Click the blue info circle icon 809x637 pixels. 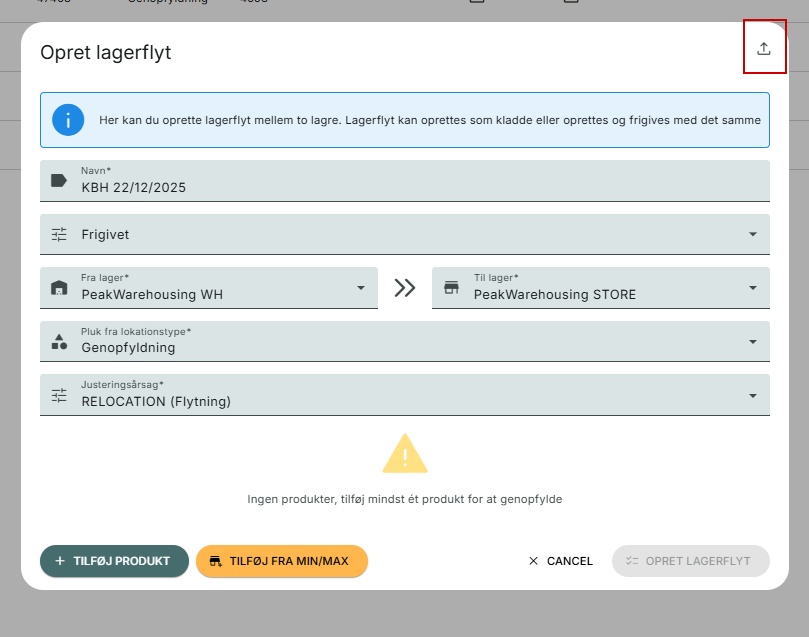(68, 120)
